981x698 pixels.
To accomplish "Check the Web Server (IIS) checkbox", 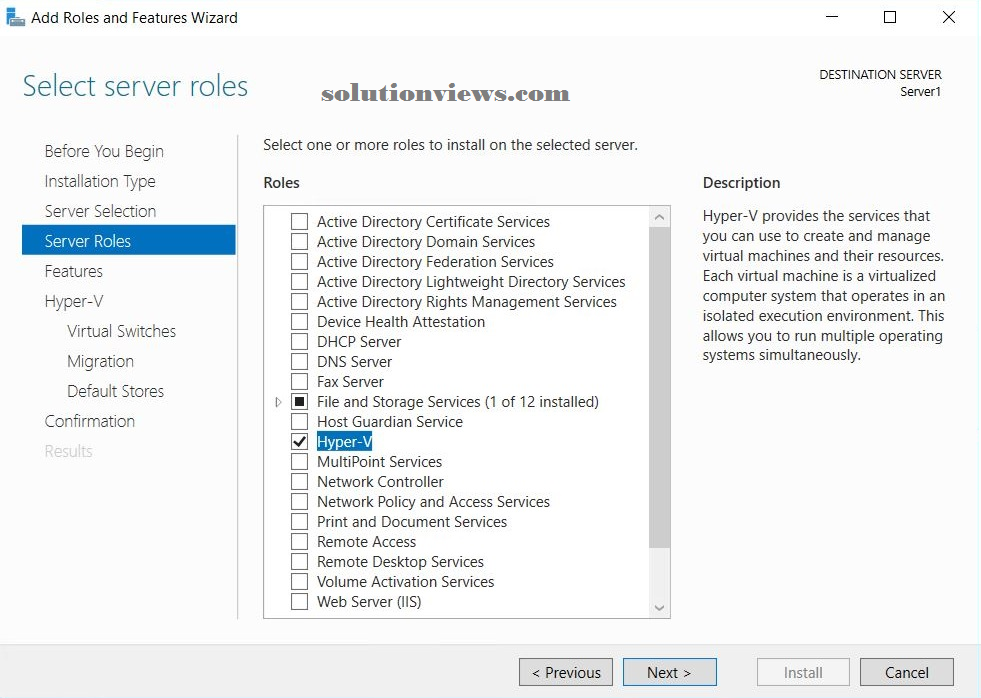I will pos(300,602).
